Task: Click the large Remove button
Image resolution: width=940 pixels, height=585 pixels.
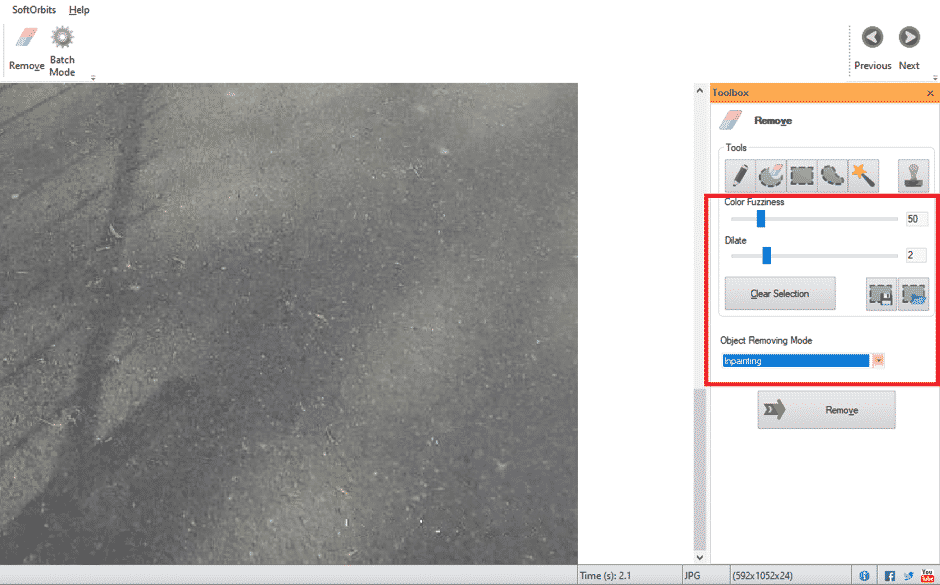Action: coord(826,410)
